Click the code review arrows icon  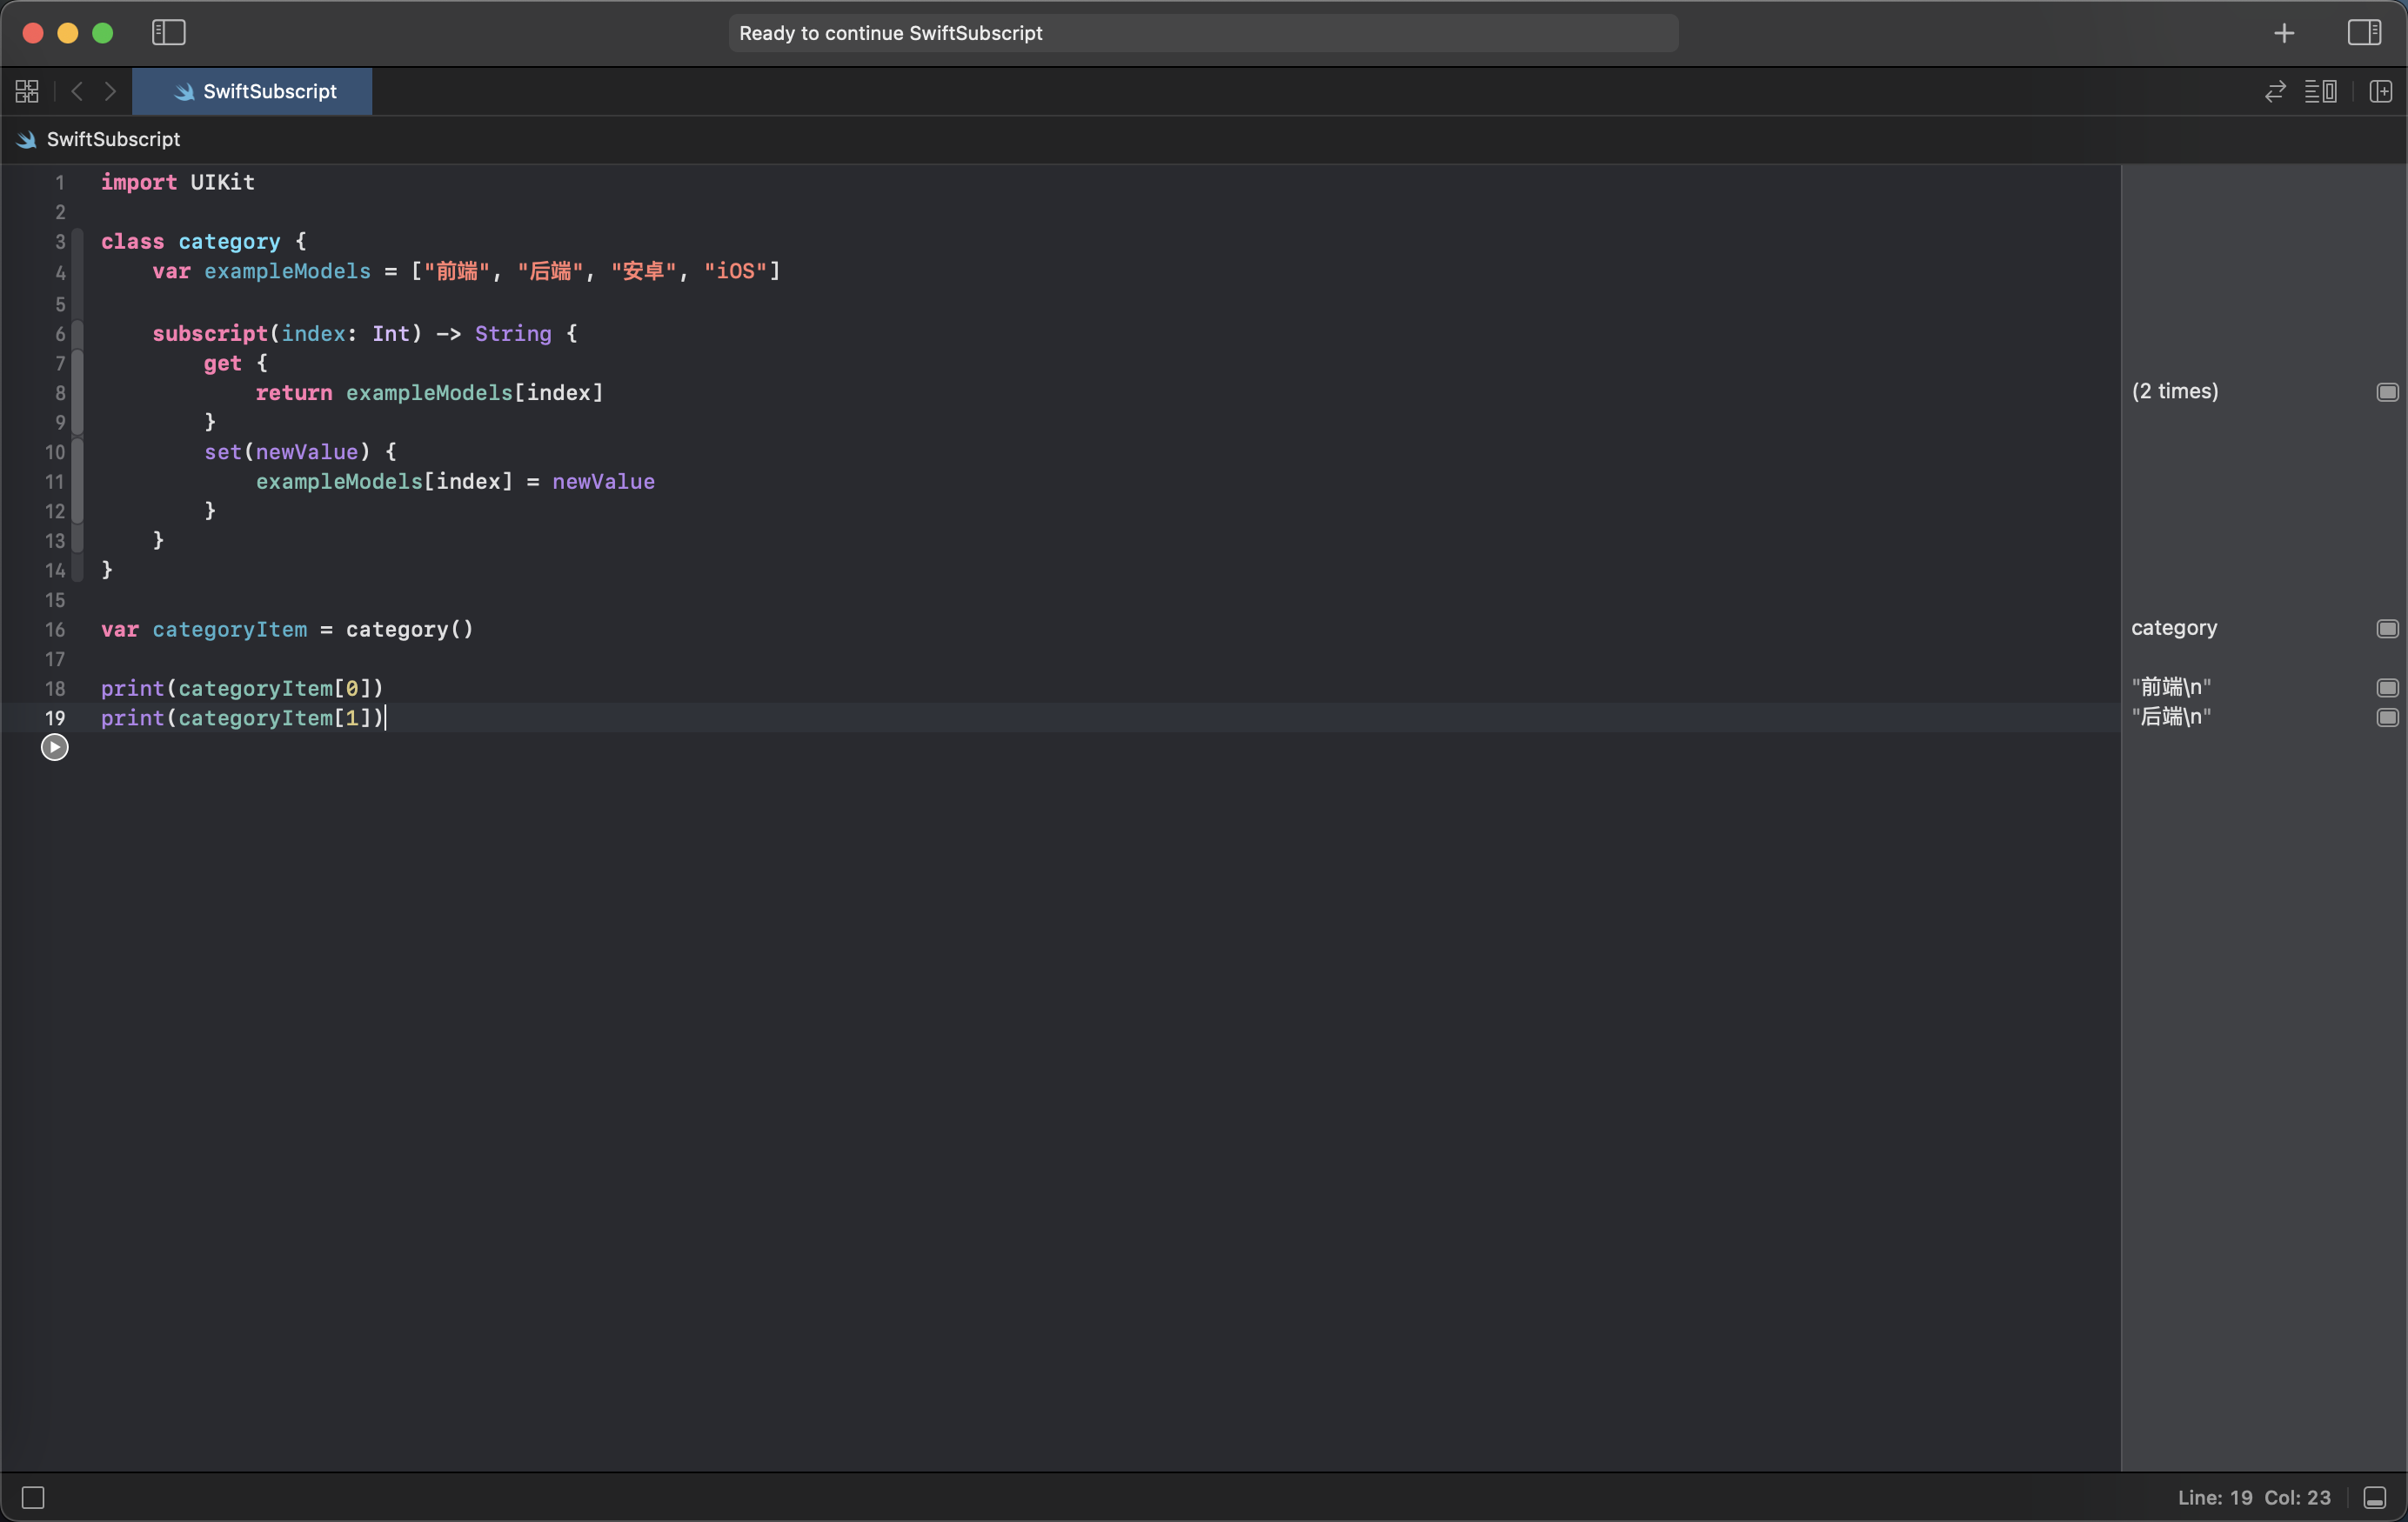tap(2275, 91)
